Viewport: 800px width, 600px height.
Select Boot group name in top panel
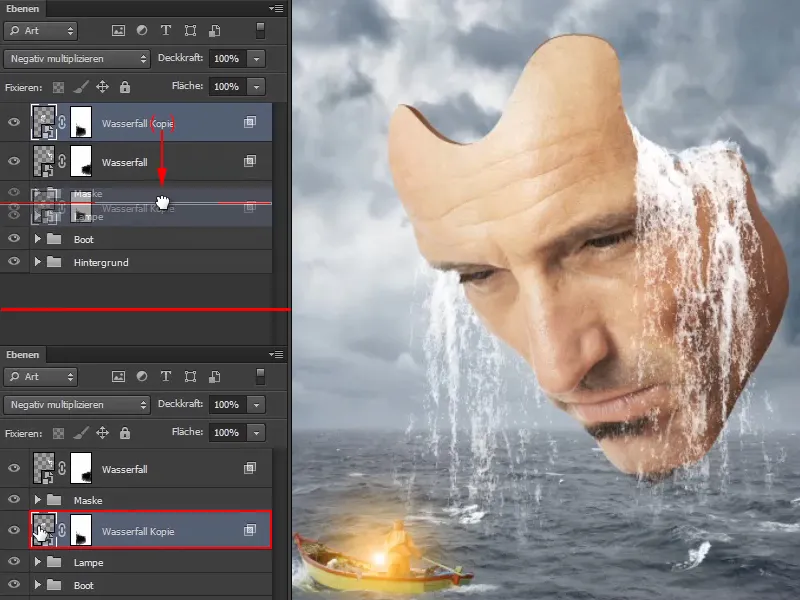pos(84,239)
